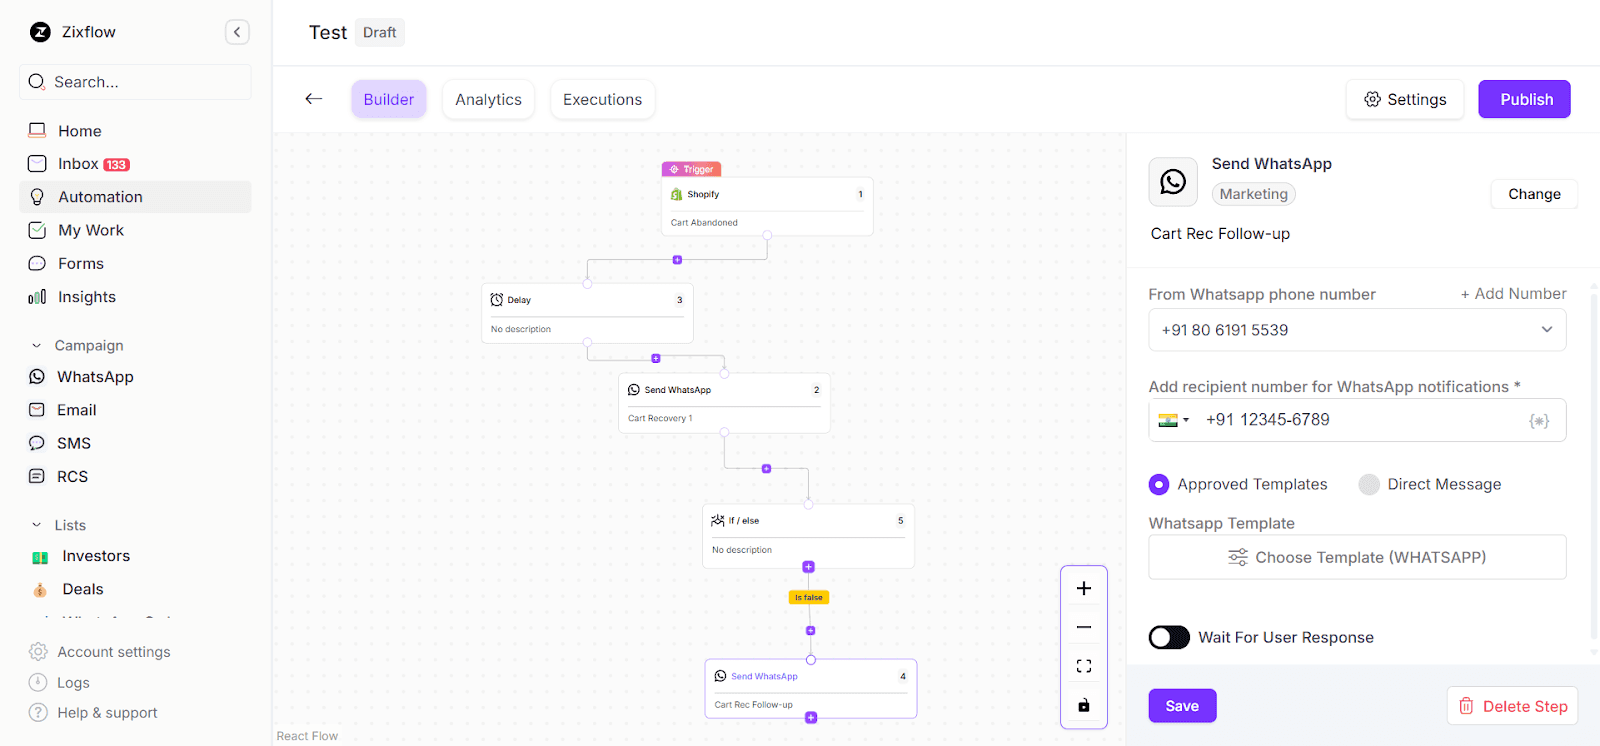Image resolution: width=1600 pixels, height=746 pixels.
Task: Collapse the sidebar with the chevron button
Action: coord(237,32)
